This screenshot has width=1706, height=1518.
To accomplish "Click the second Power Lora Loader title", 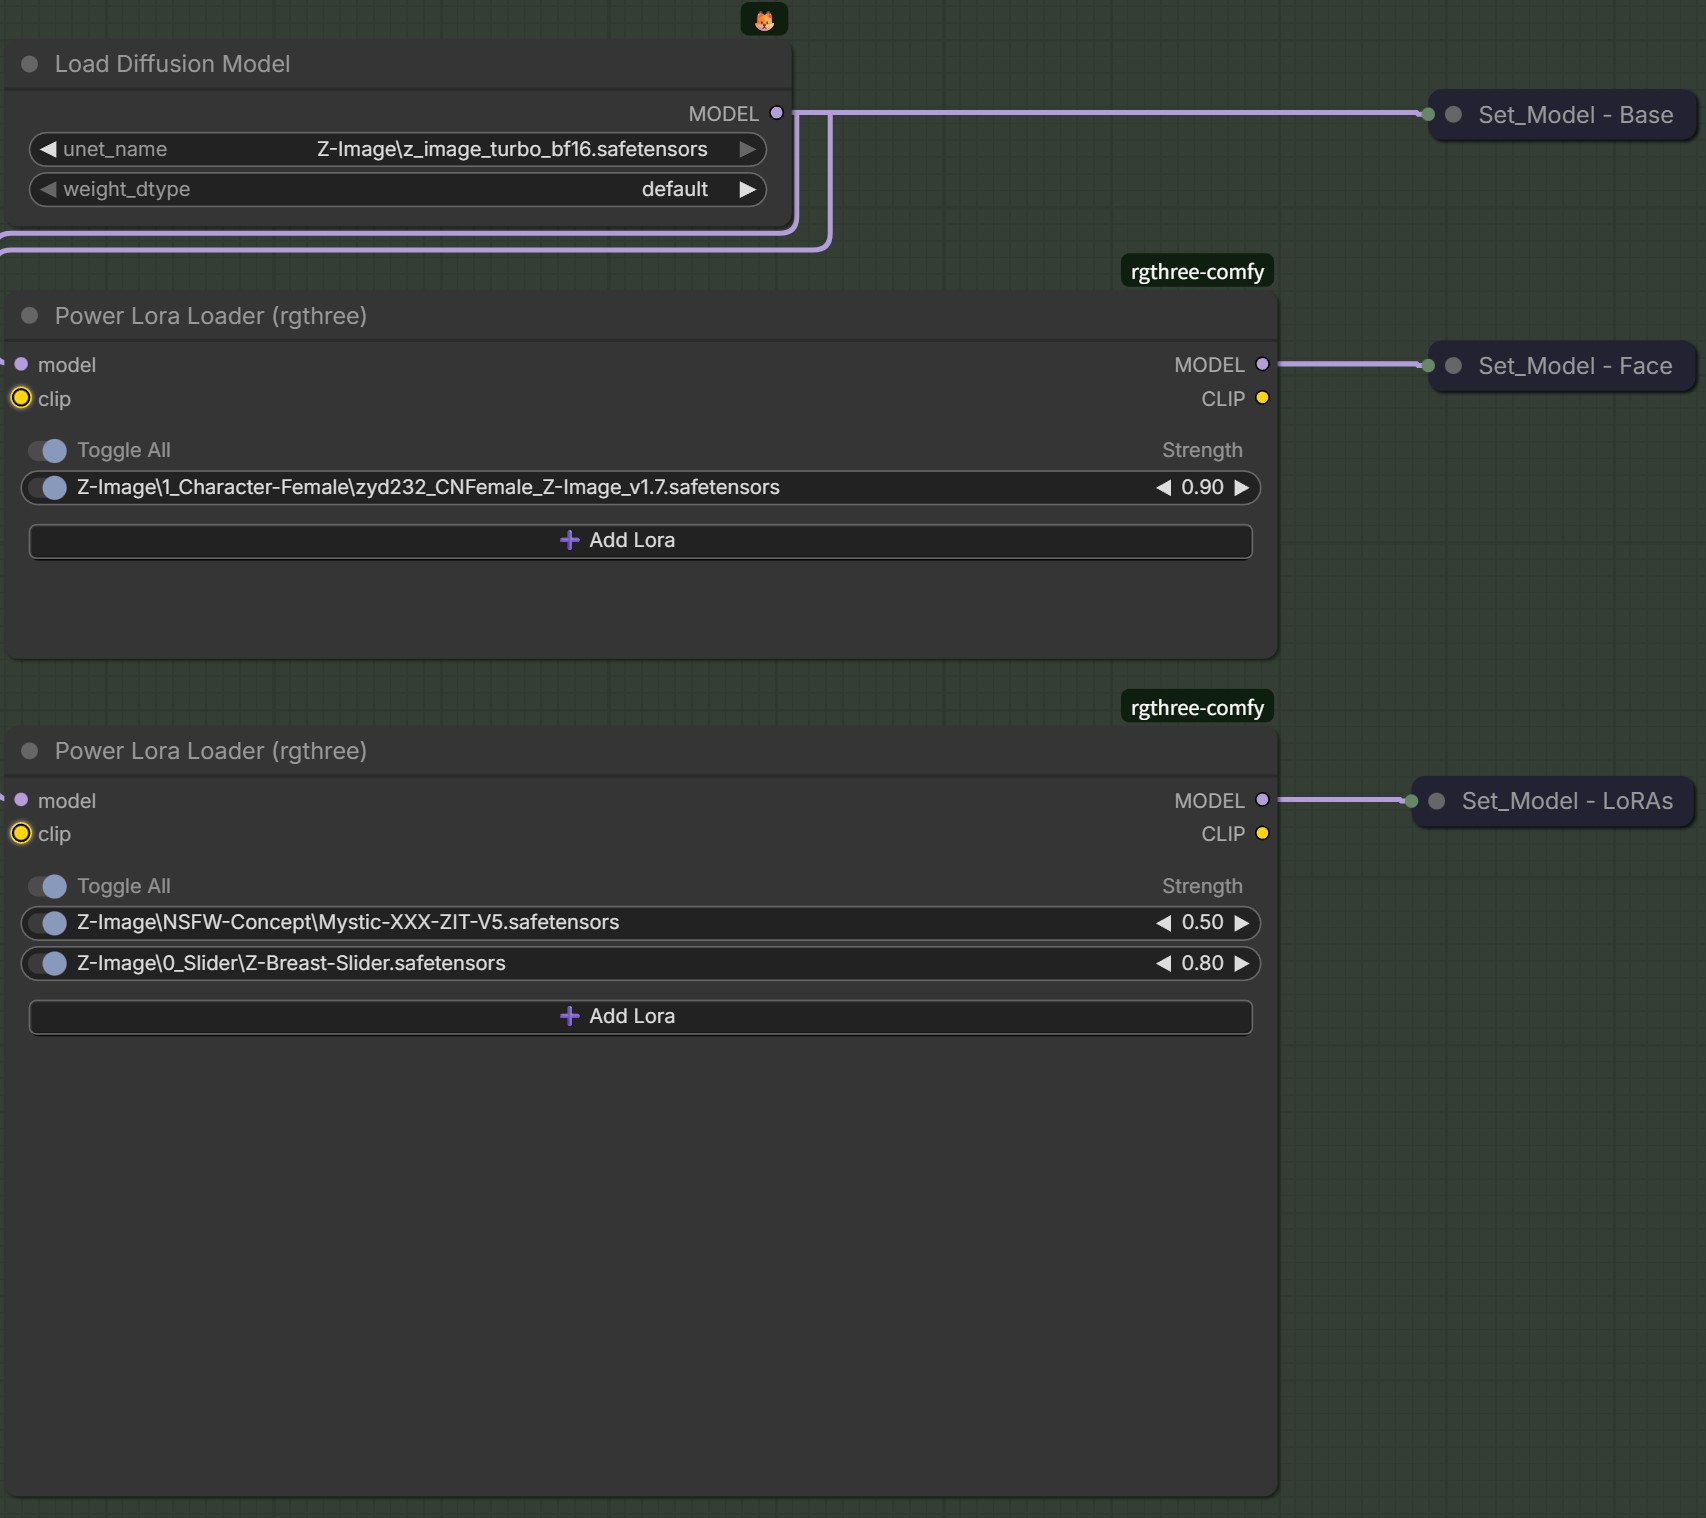I will tap(211, 751).
